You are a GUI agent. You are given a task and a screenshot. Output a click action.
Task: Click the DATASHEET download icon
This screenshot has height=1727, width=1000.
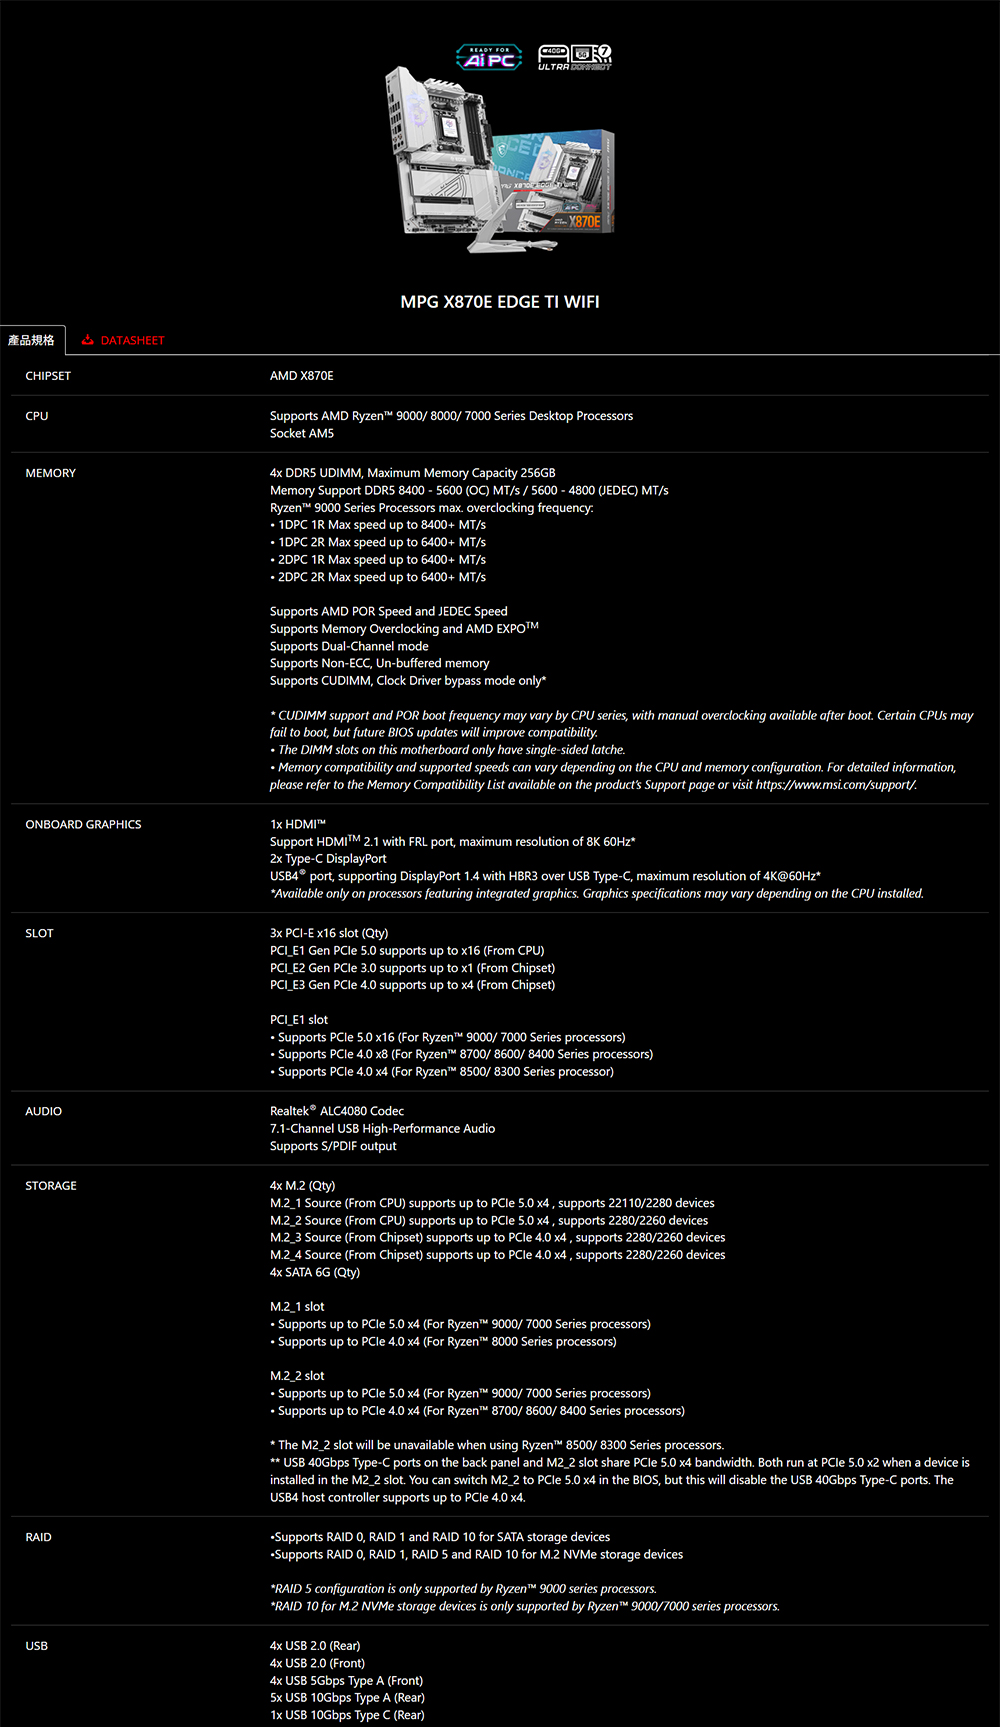(x=88, y=340)
